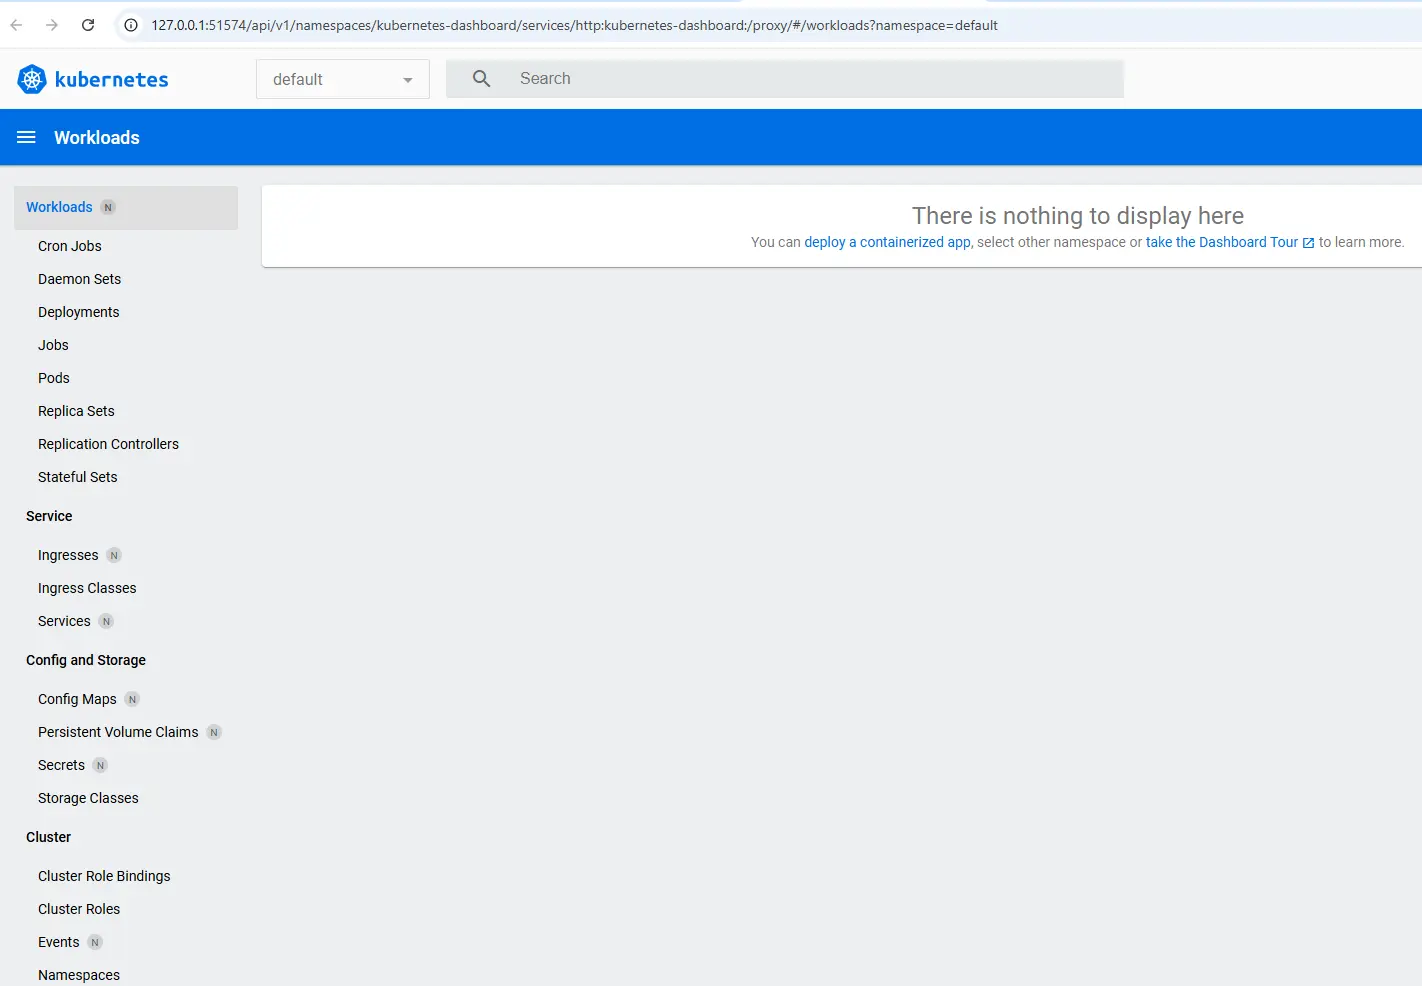Click the address bar URL
1422x986 pixels.
pos(574,25)
